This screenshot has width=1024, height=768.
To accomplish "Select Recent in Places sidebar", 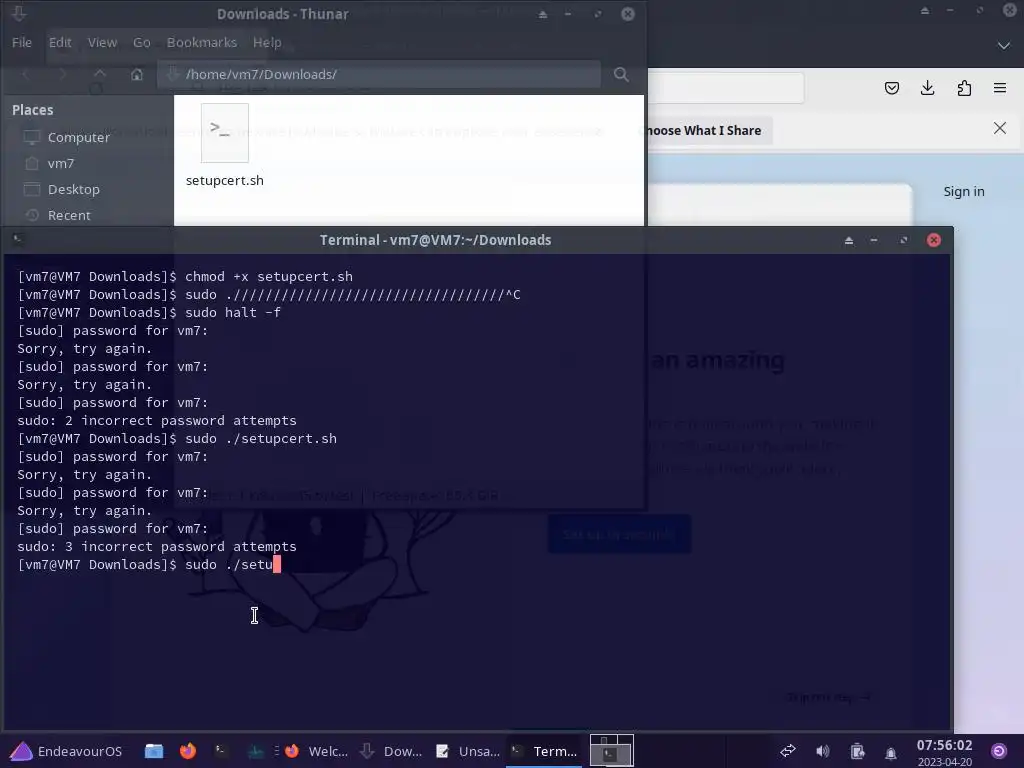I will click(x=69, y=216).
